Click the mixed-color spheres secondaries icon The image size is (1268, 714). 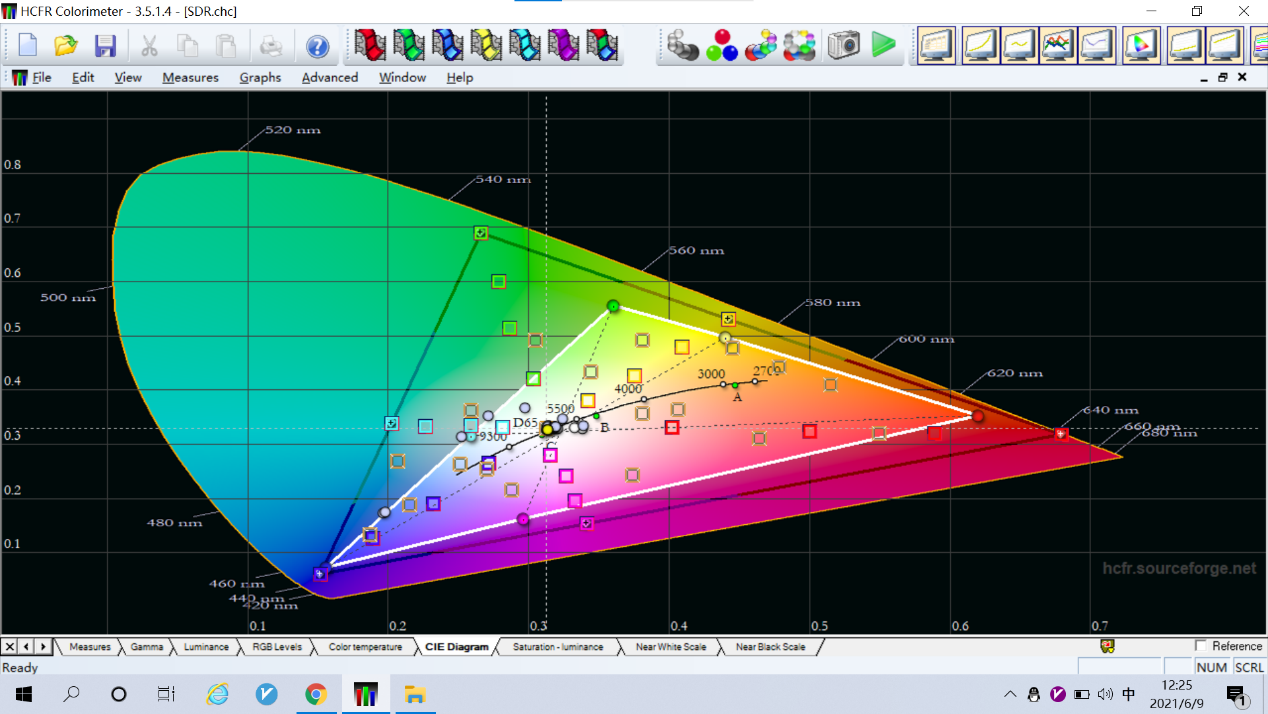pyautogui.click(x=761, y=45)
